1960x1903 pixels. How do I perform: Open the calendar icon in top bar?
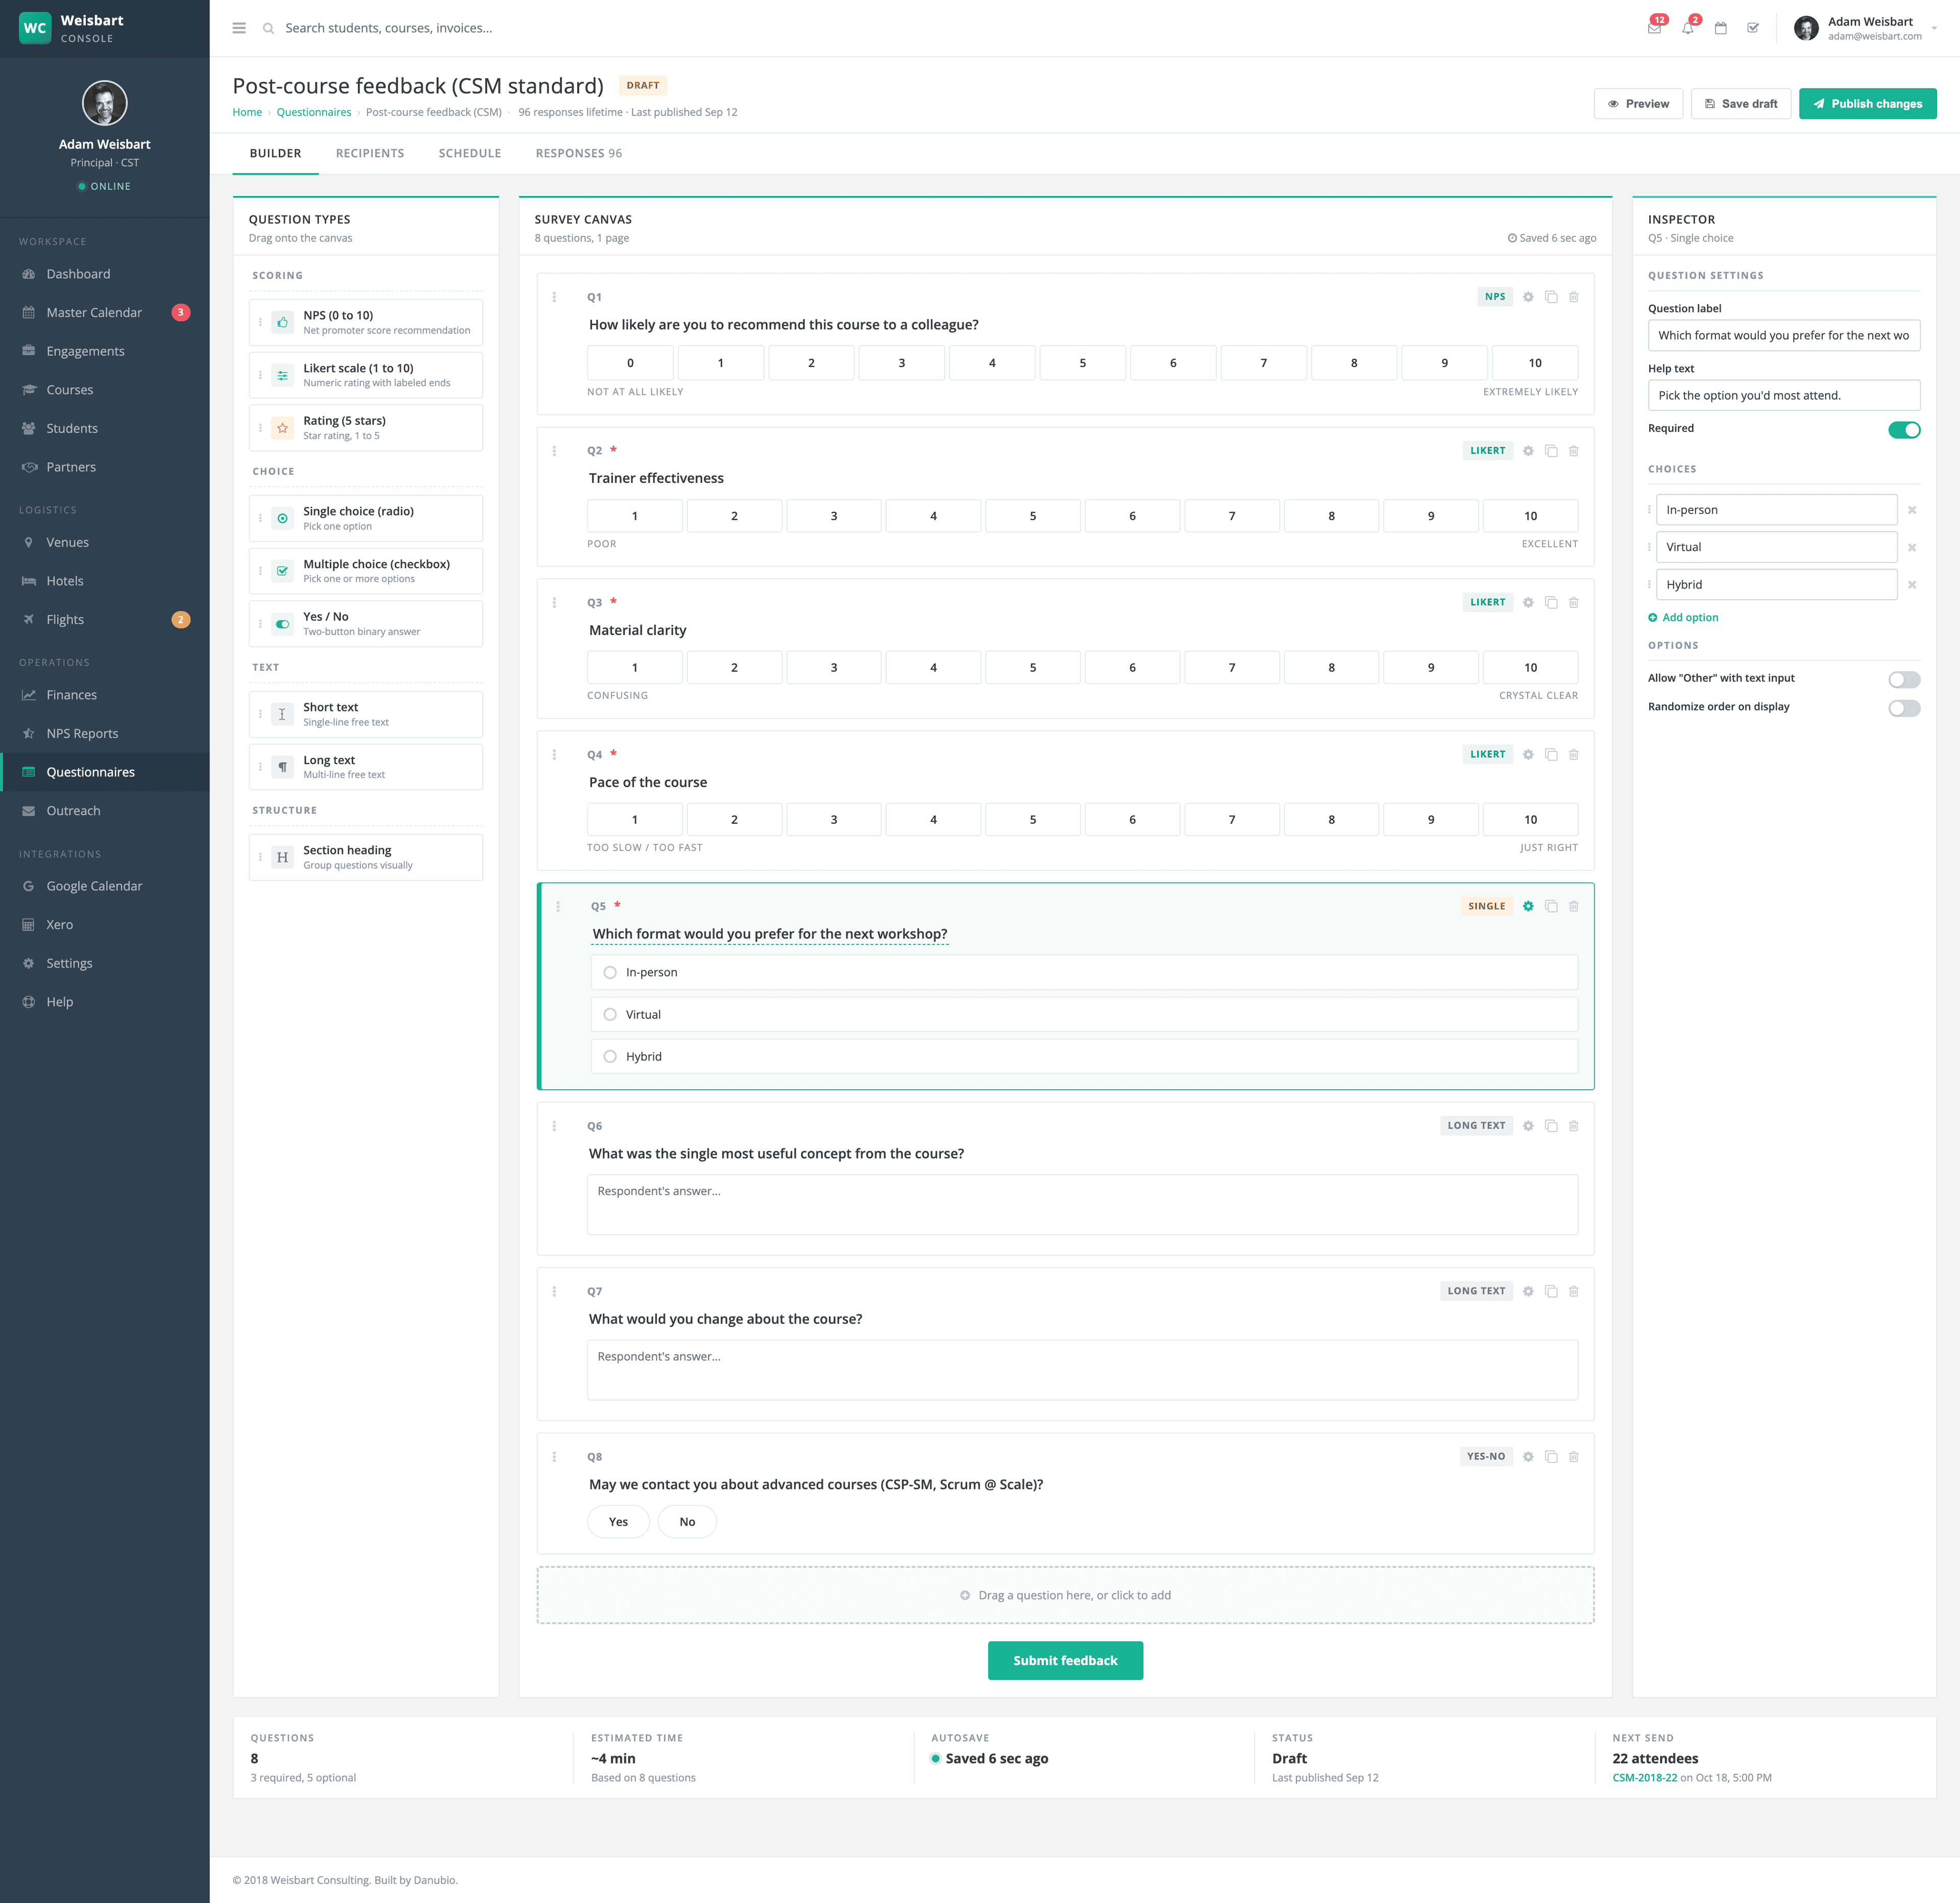tap(1720, 28)
